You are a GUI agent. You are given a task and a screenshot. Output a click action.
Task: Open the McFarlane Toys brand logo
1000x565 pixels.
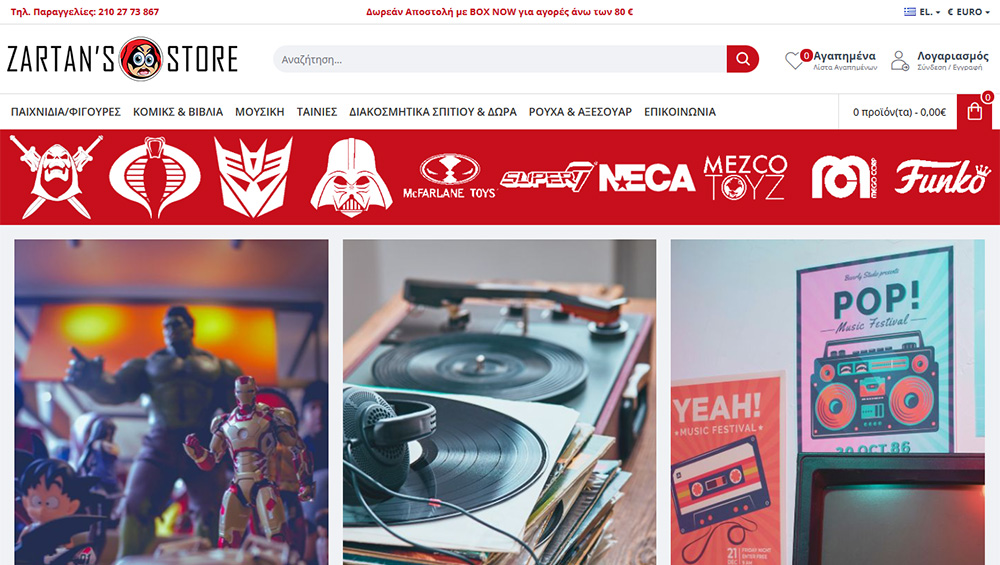(450, 177)
